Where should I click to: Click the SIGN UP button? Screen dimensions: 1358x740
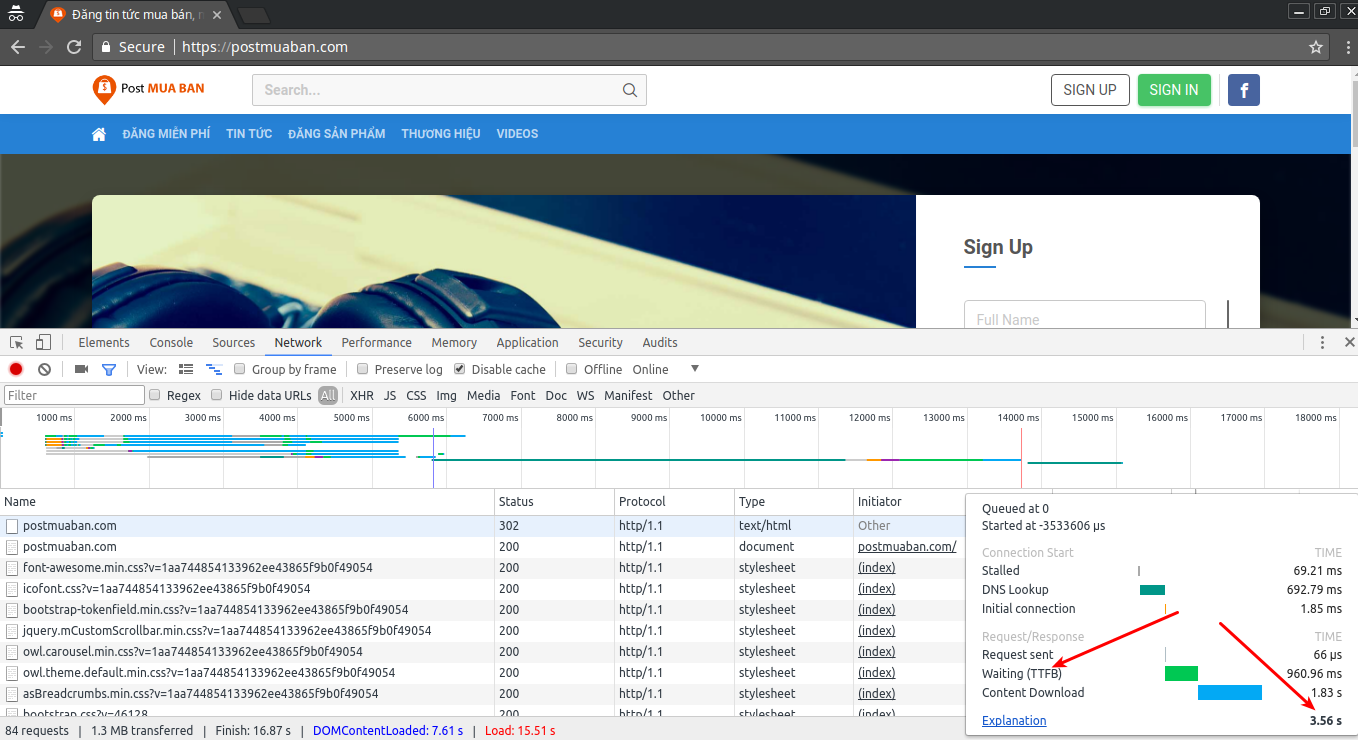[x=1090, y=90]
